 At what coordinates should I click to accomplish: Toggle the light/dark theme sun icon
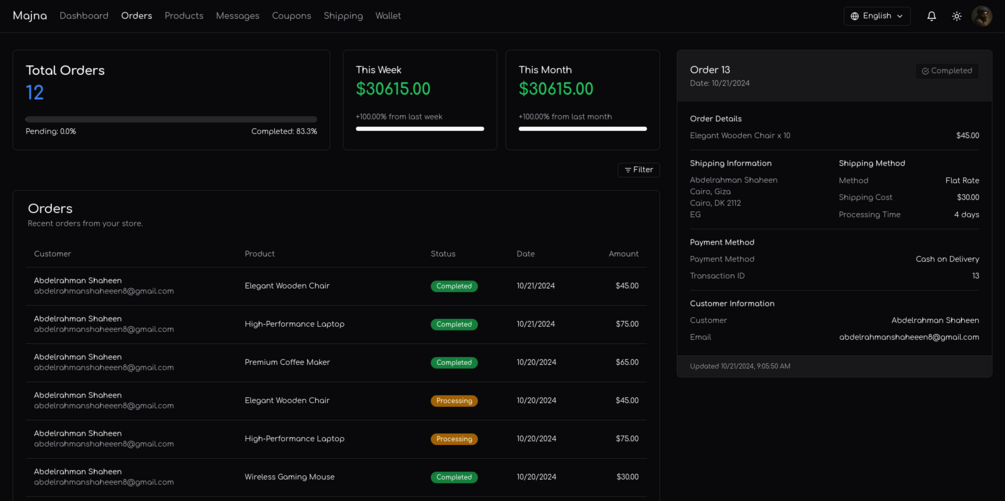click(x=957, y=16)
